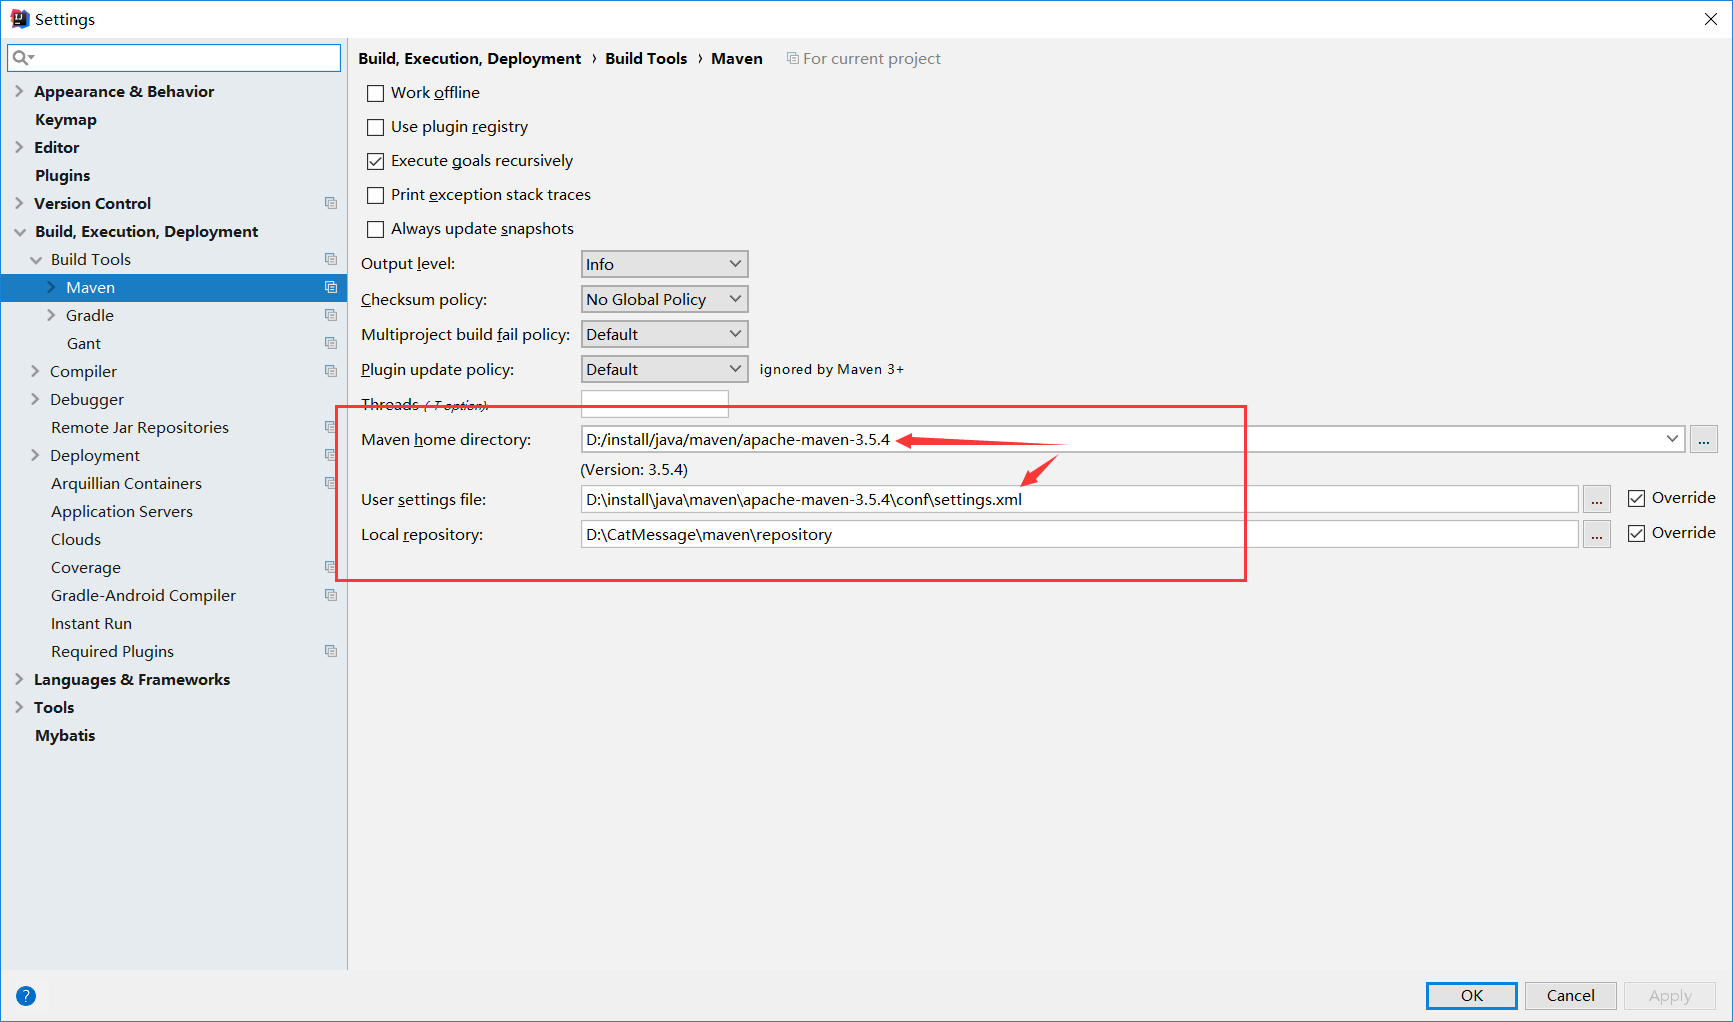The image size is (1733, 1022).
Task: Collapse Build, Execution, Deployment node
Action: pyautogui.click(x=19, y=231)
